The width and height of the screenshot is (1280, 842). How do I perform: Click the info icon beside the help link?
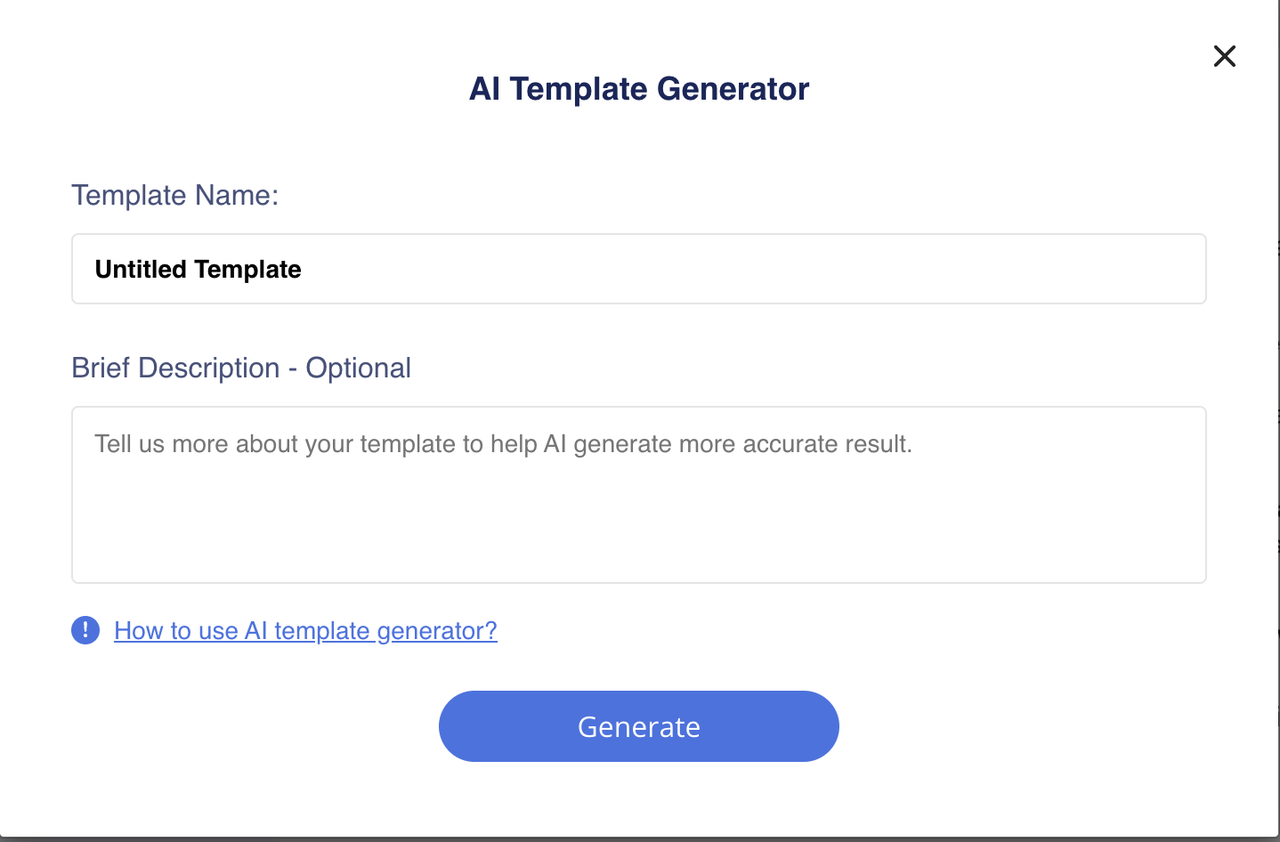click(85, 630)
